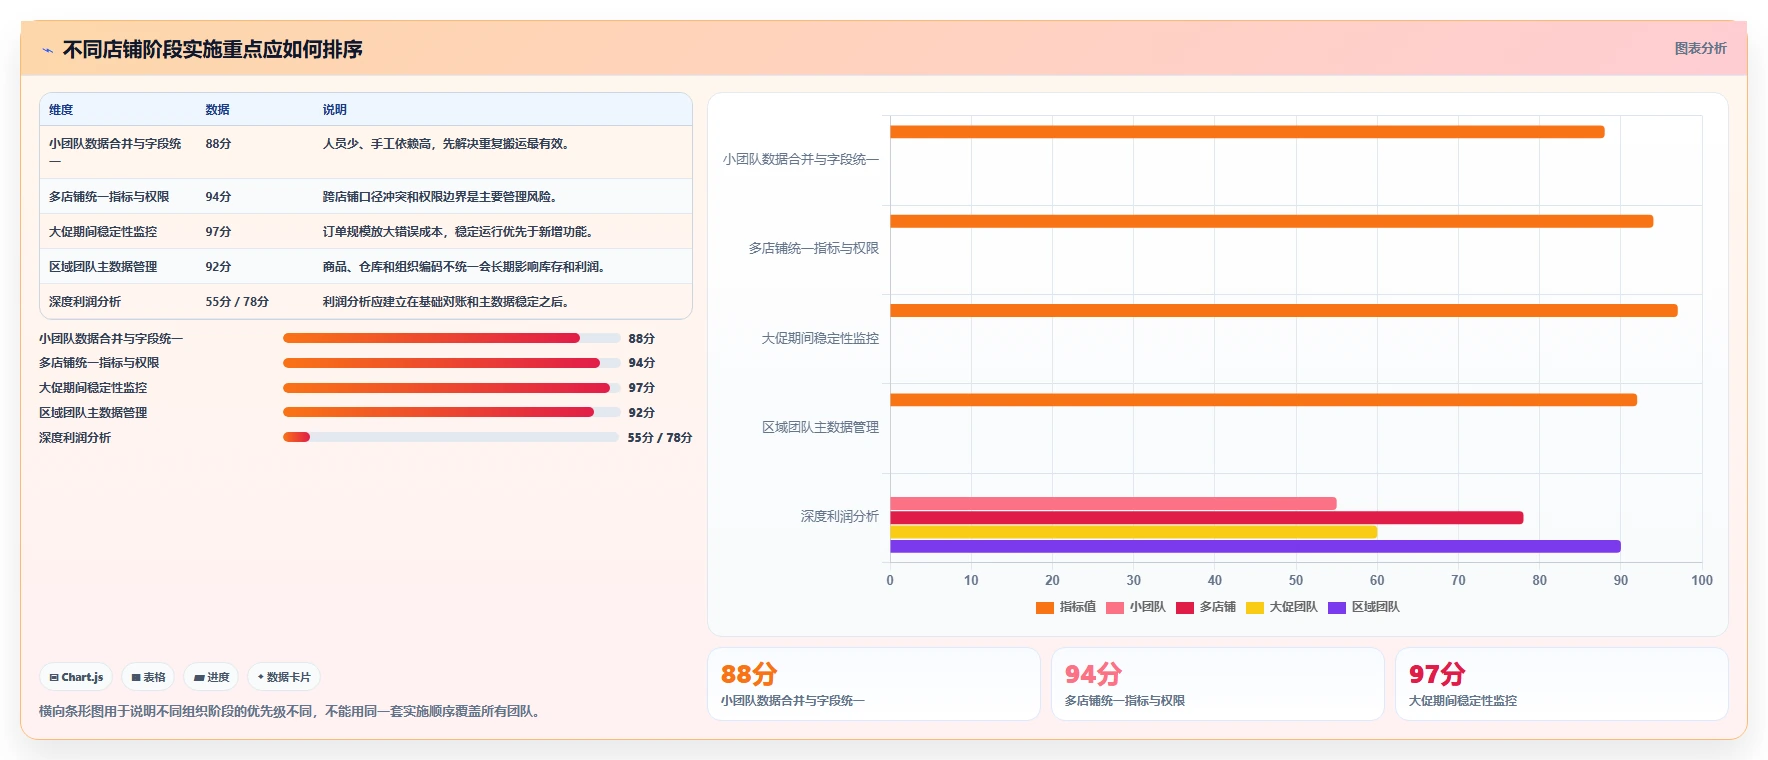
Task: Toggle the 区域团队 legend item
Action: click(1364, 607)
